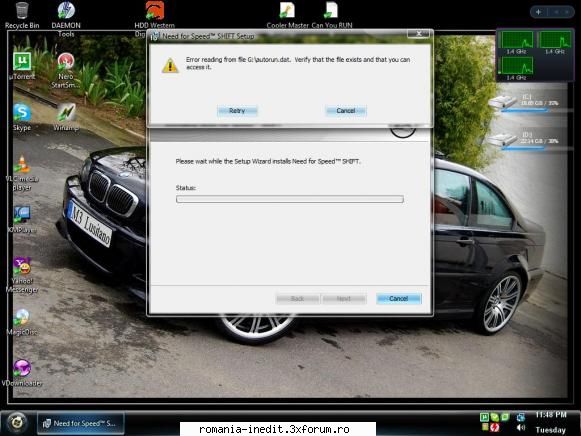
Task: Click Retry in the error dialog
Action: tap(237, 111)
